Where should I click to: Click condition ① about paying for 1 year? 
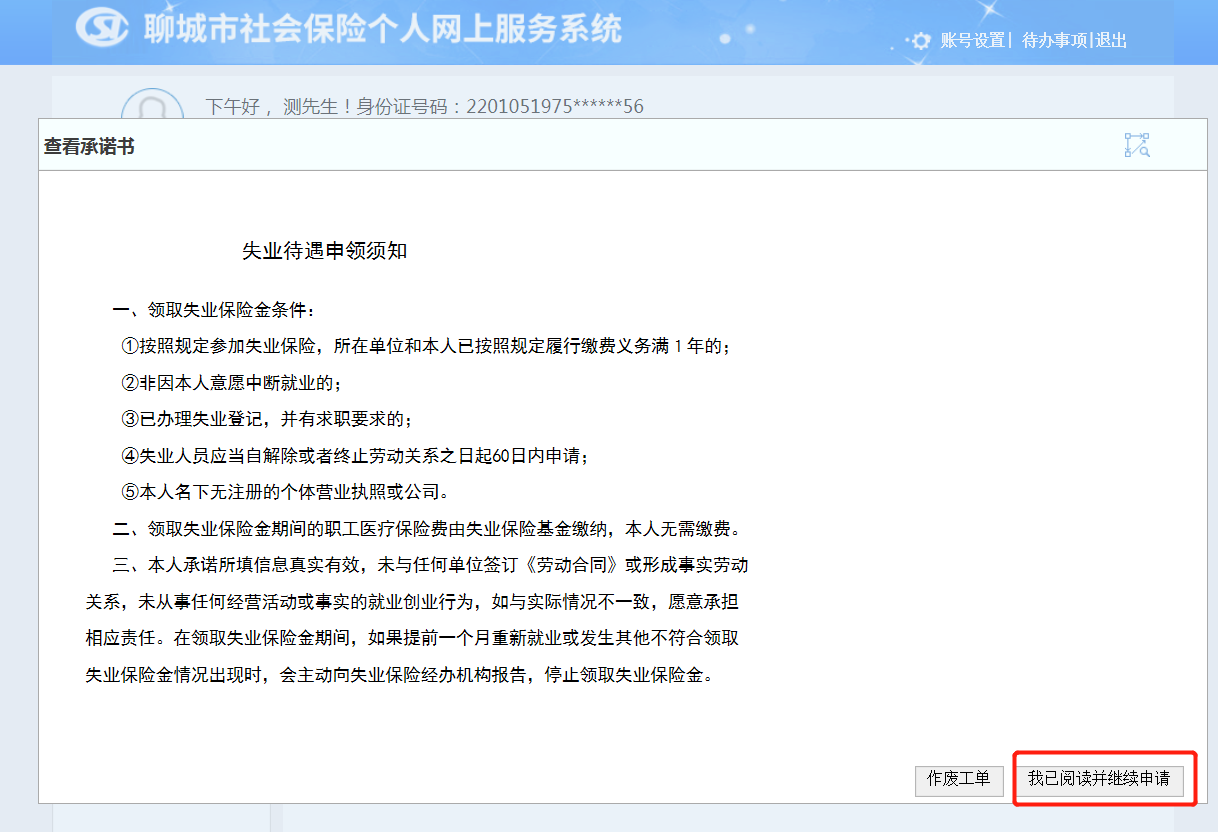[x=425, y=346]
